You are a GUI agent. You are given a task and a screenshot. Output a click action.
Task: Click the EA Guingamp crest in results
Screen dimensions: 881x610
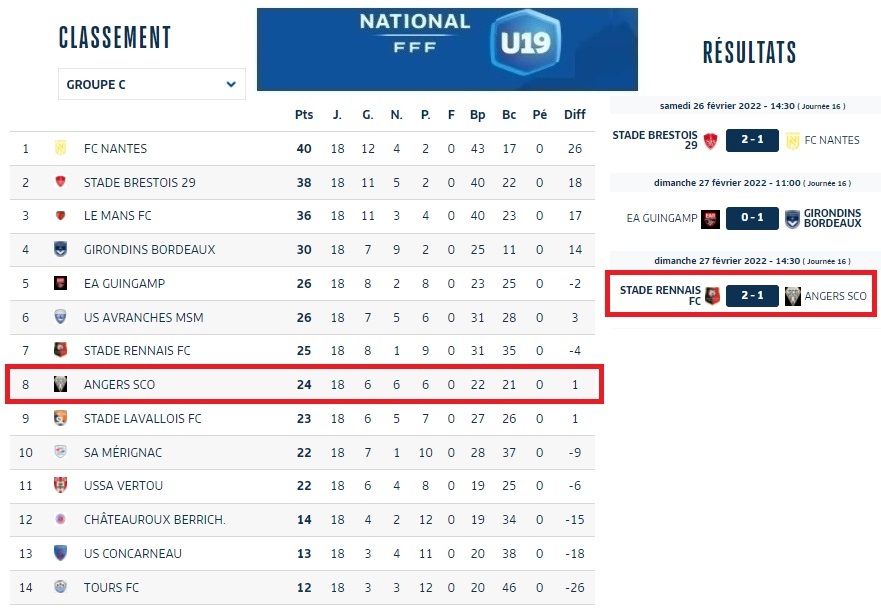click(711, 218)
